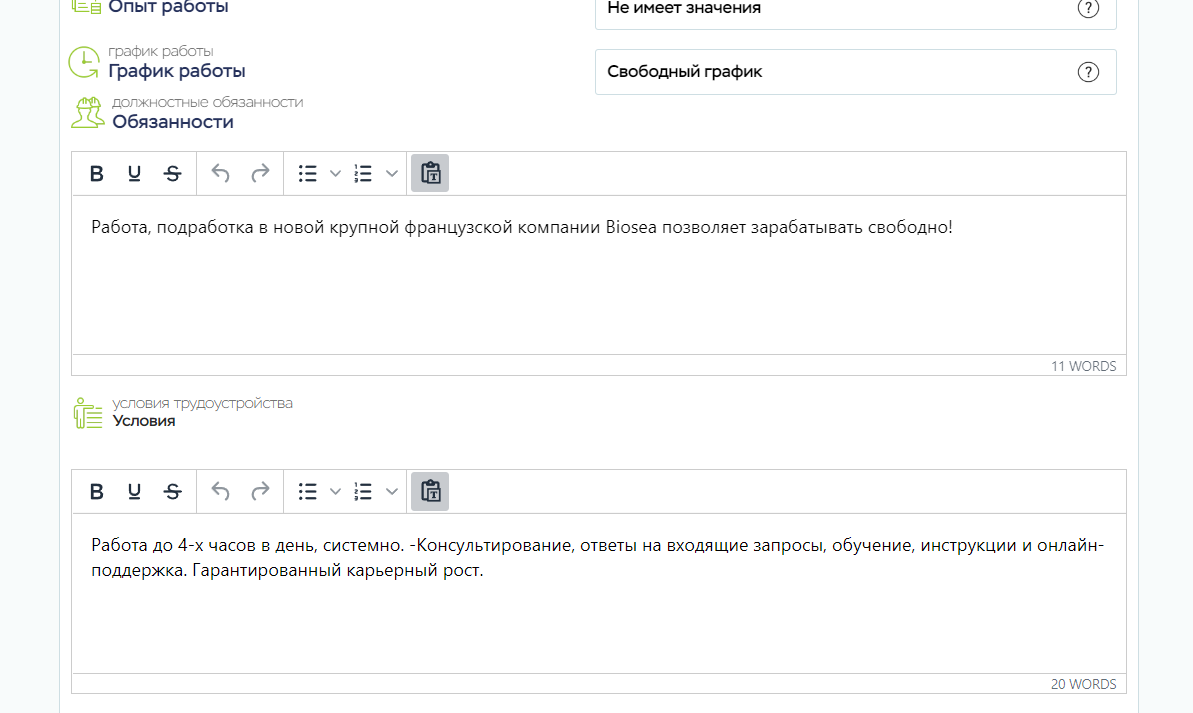
Task: Open bullet list style dropdown in Условия
Action: coord(336,492)
